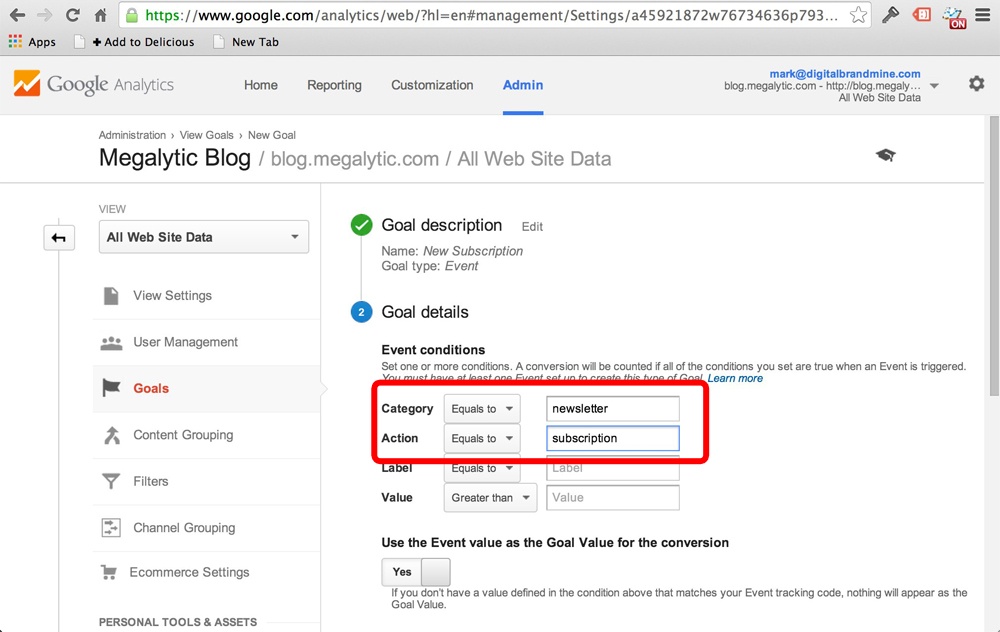Open the Customization tab

[432, 85]
